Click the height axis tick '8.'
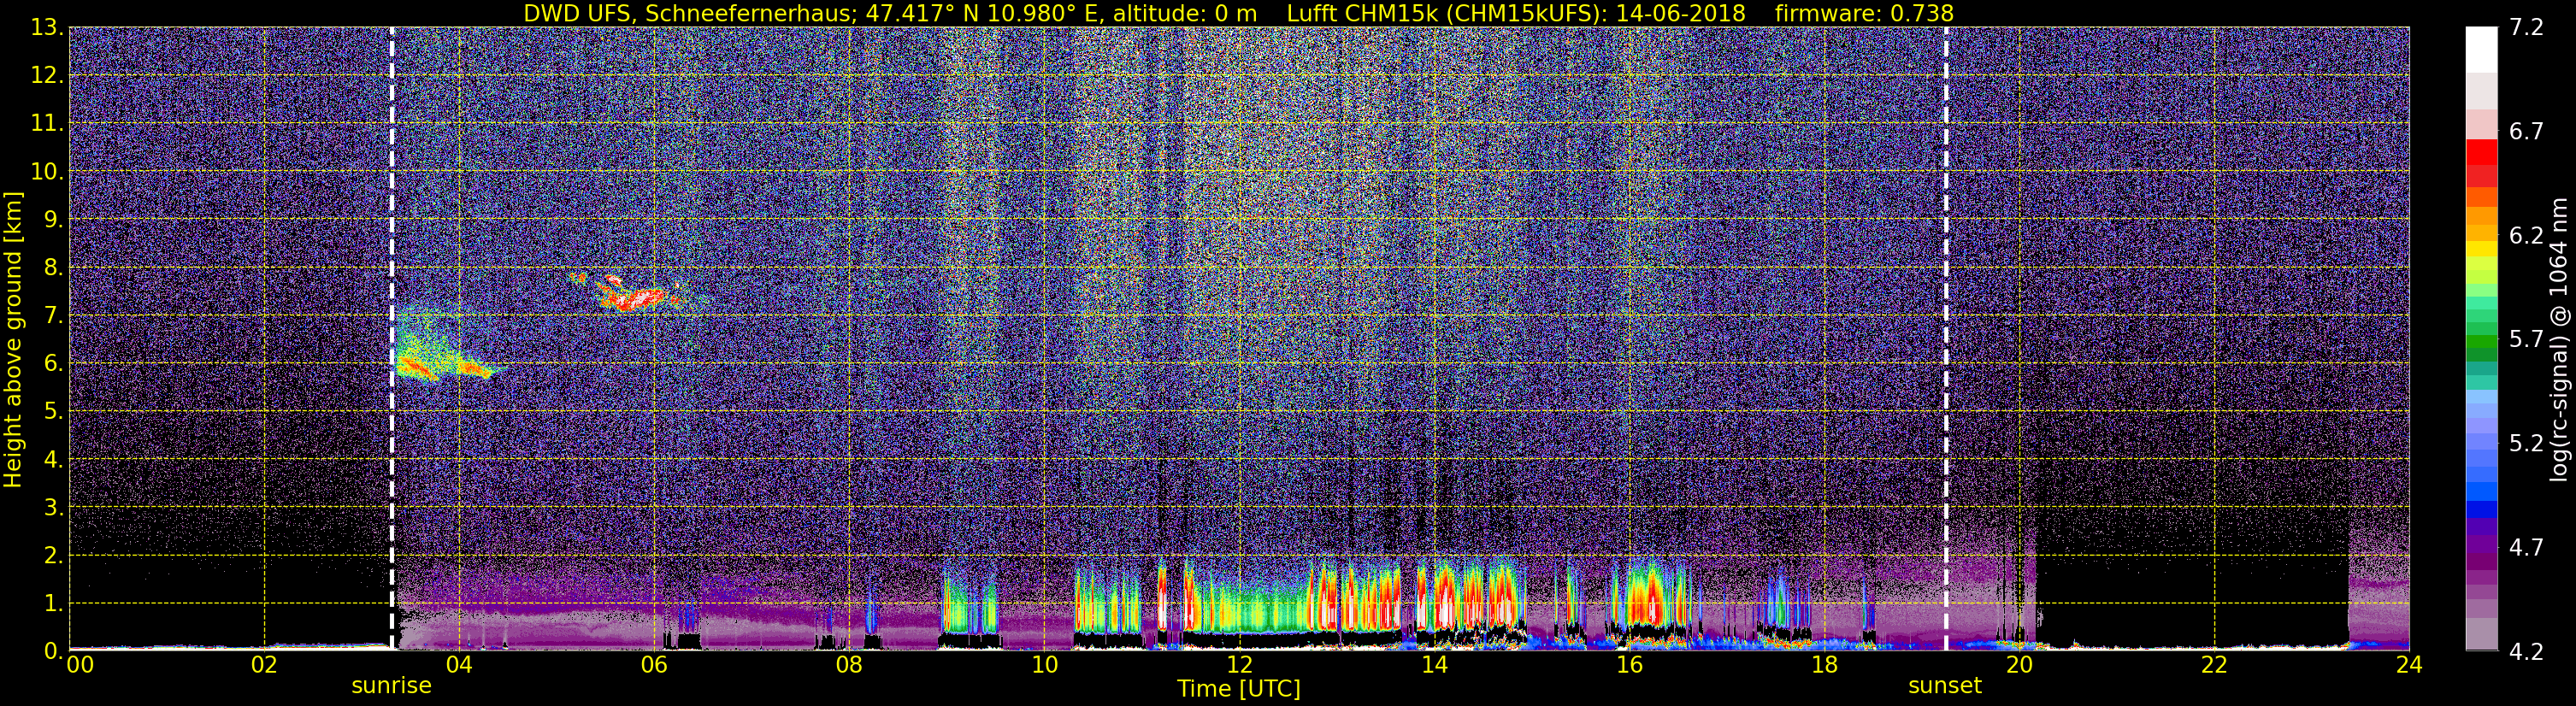The height and width of the screenshot is (706, 2576). pos(53,267)
